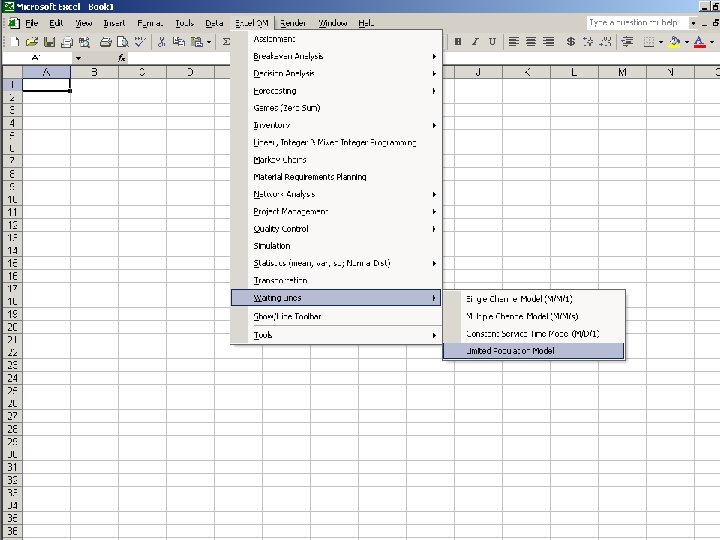
Task: Open the Font Color dropdown arrow
Action: (712, 42)
